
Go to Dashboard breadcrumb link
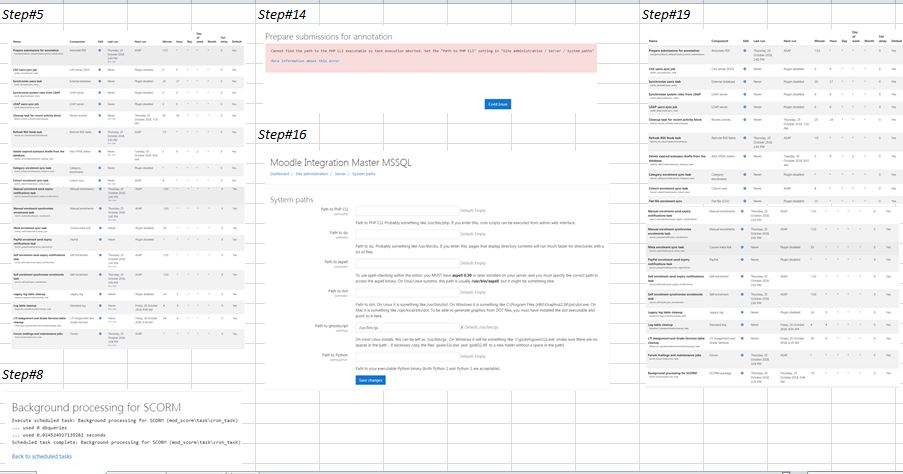pyautogui.click(x=280, y=173)
